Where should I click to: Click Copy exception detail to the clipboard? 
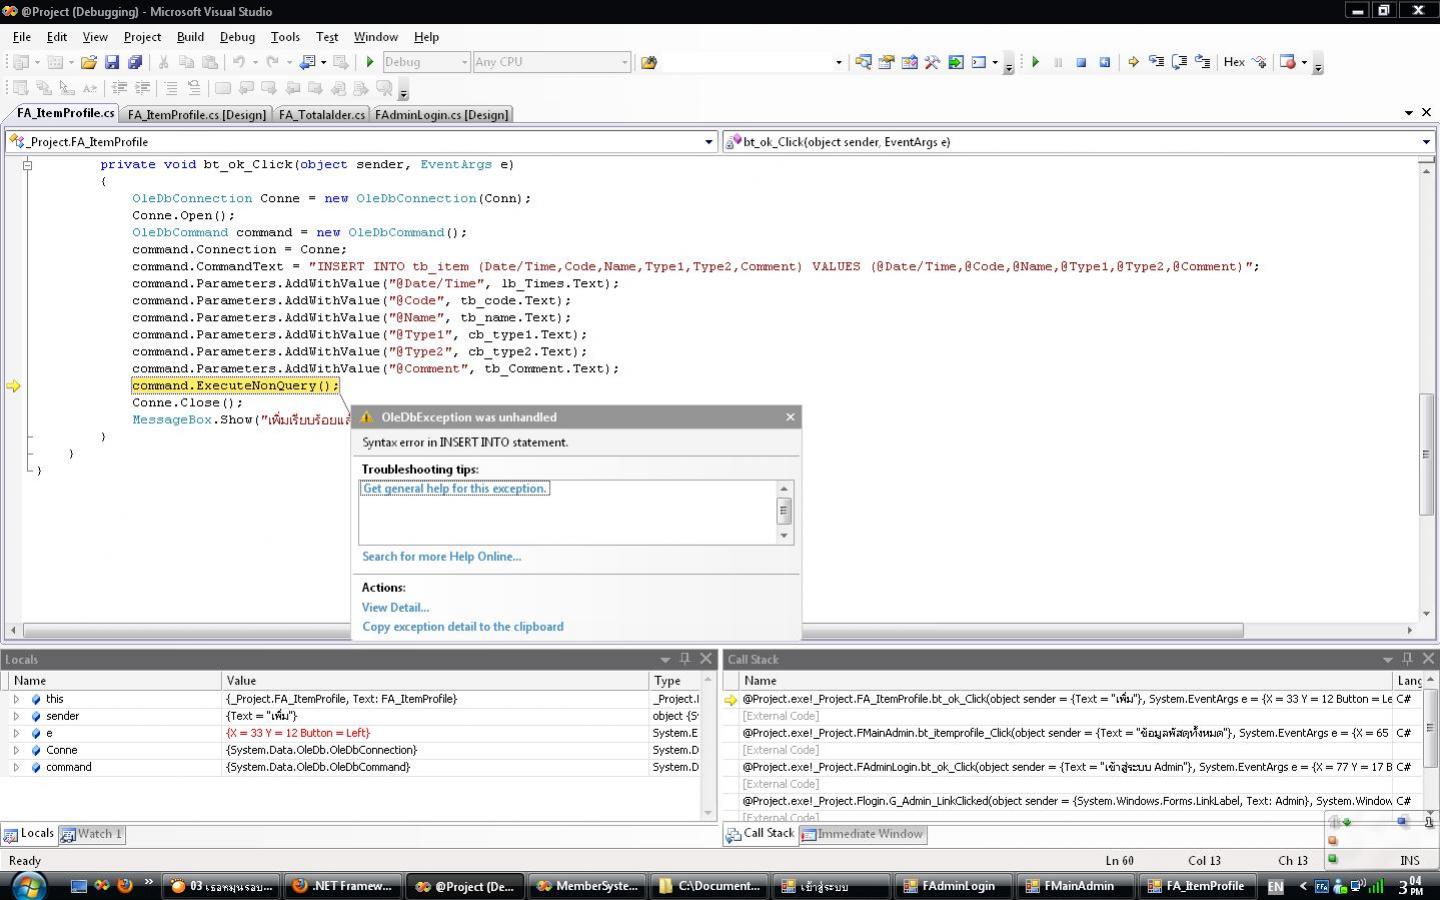point(462,627)
